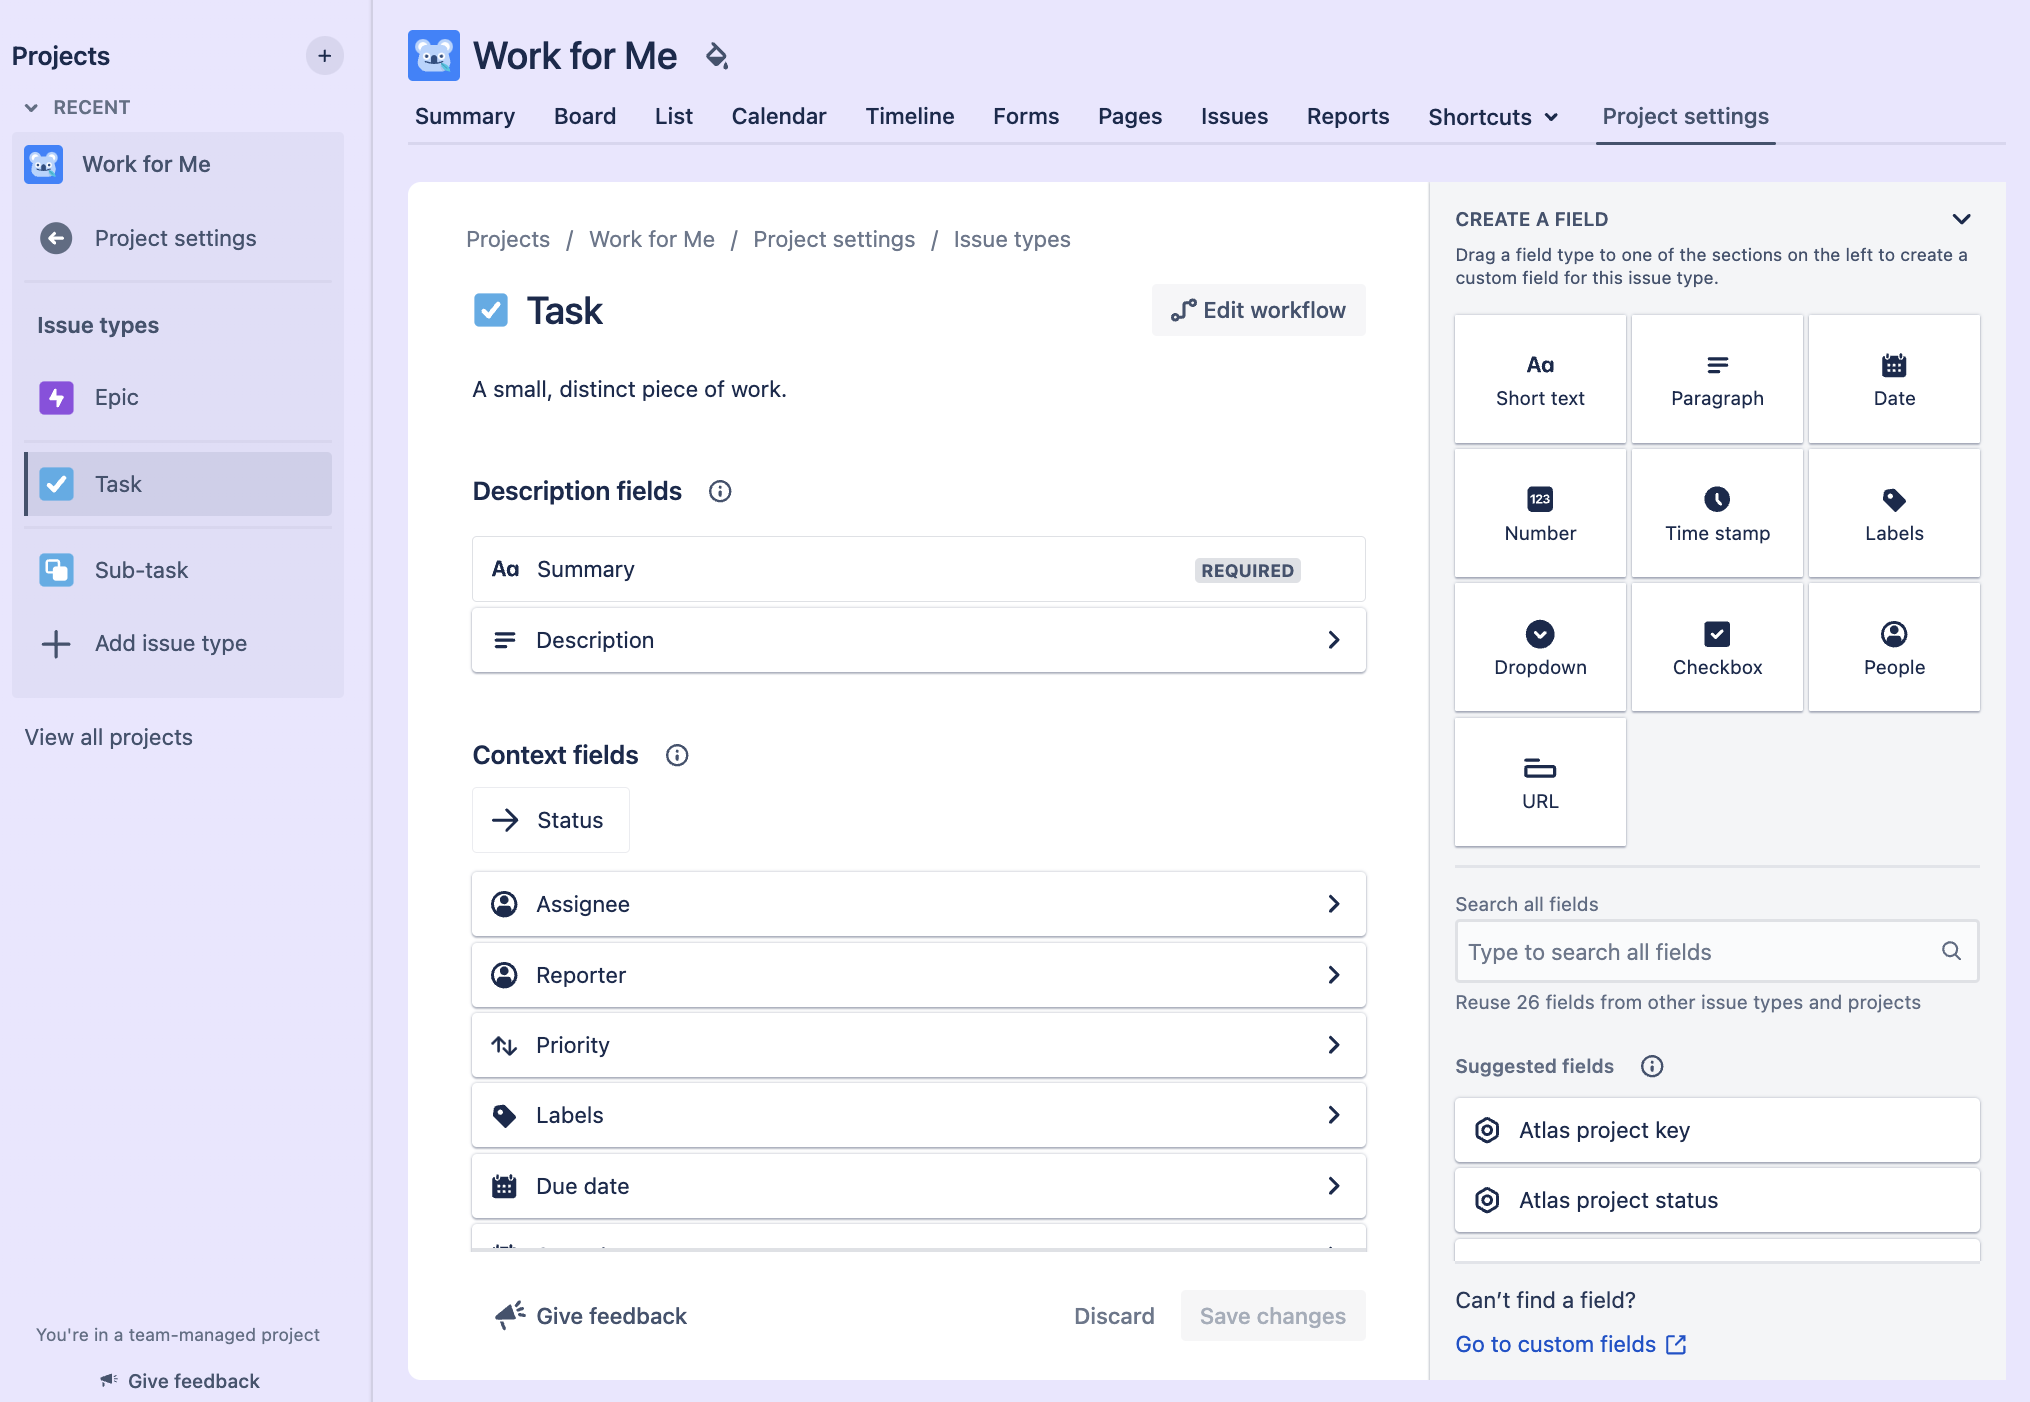The image size is (2030, 1402).
Task: Collapse the Create a field section
Action: coord(1961,219)
